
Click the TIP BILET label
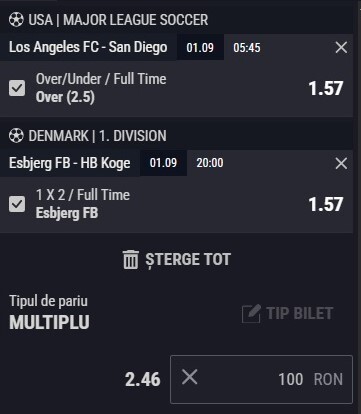point(300,313)
